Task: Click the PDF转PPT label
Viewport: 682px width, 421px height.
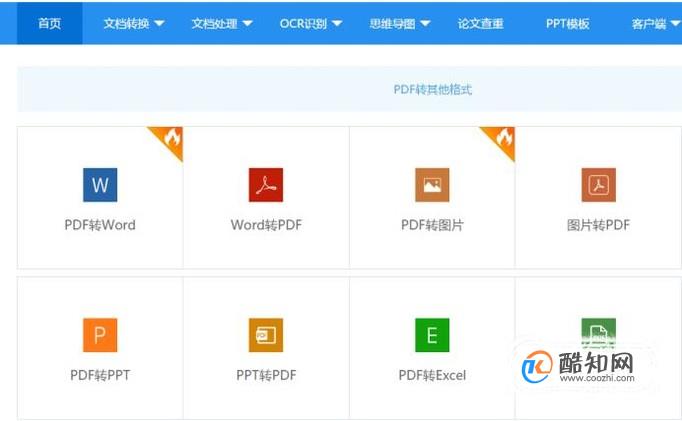Action: (100, 375)
